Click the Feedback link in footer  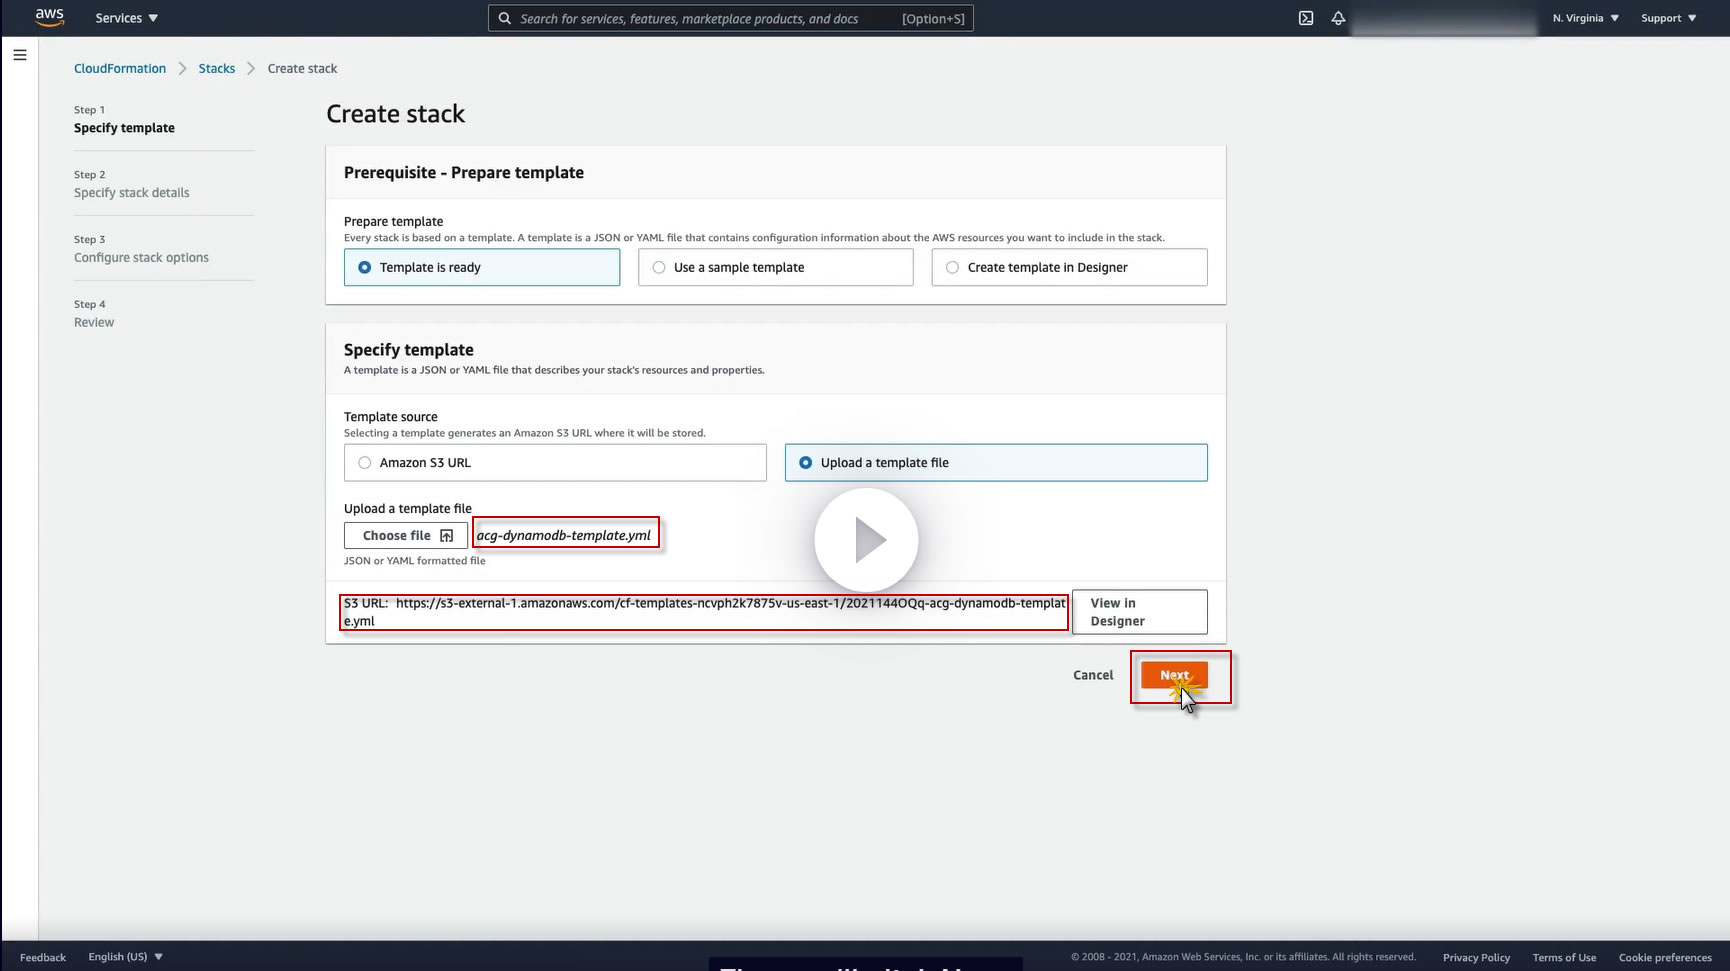(43, 957)
